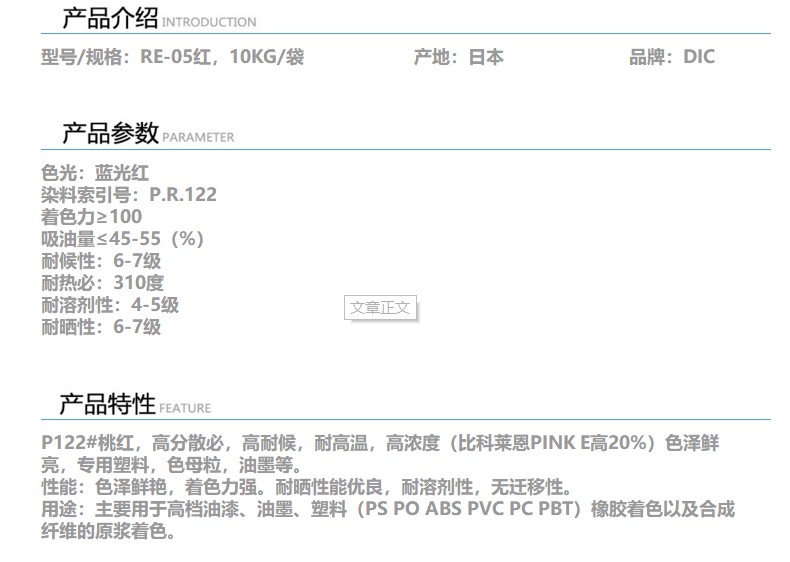Viewport: 790px width, 562px height.
Task: Click the 产品参数 section heading
Action: pyautogui.click(x=109, y=133)
